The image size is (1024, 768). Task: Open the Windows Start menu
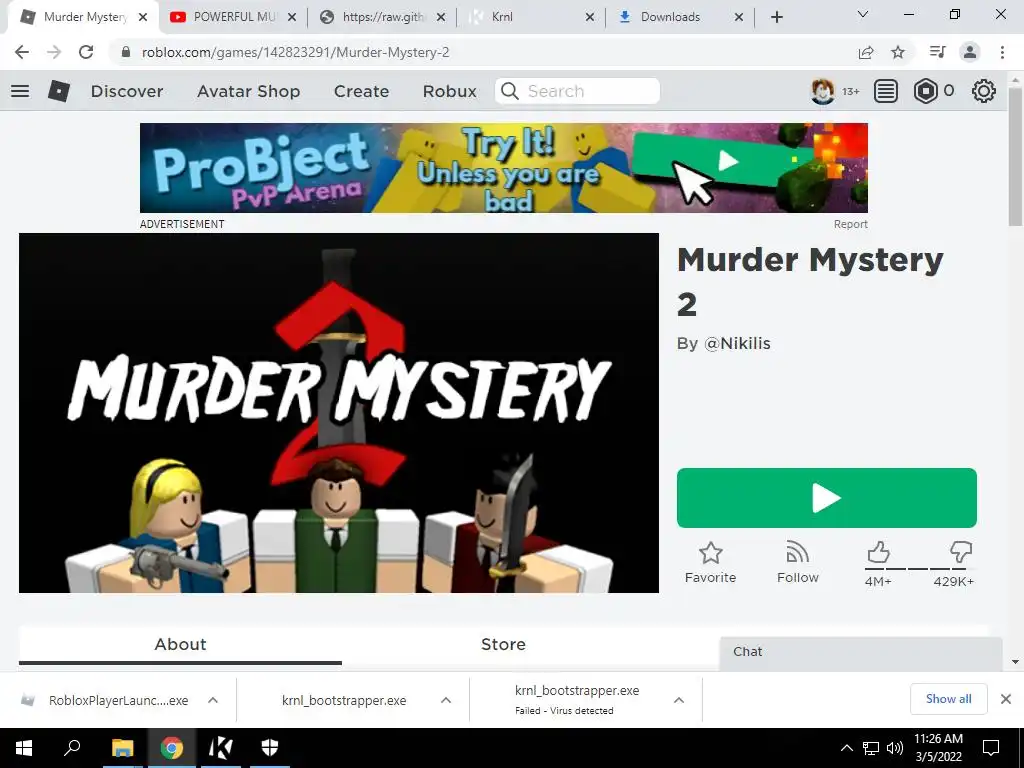point(24,748)
